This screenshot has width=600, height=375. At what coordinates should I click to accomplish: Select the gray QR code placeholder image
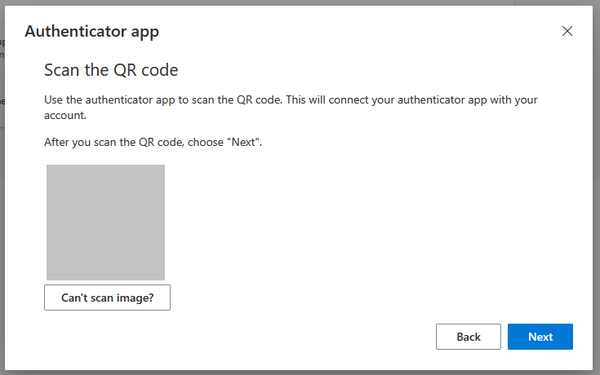pyautogui.click(x=106, y=222)
